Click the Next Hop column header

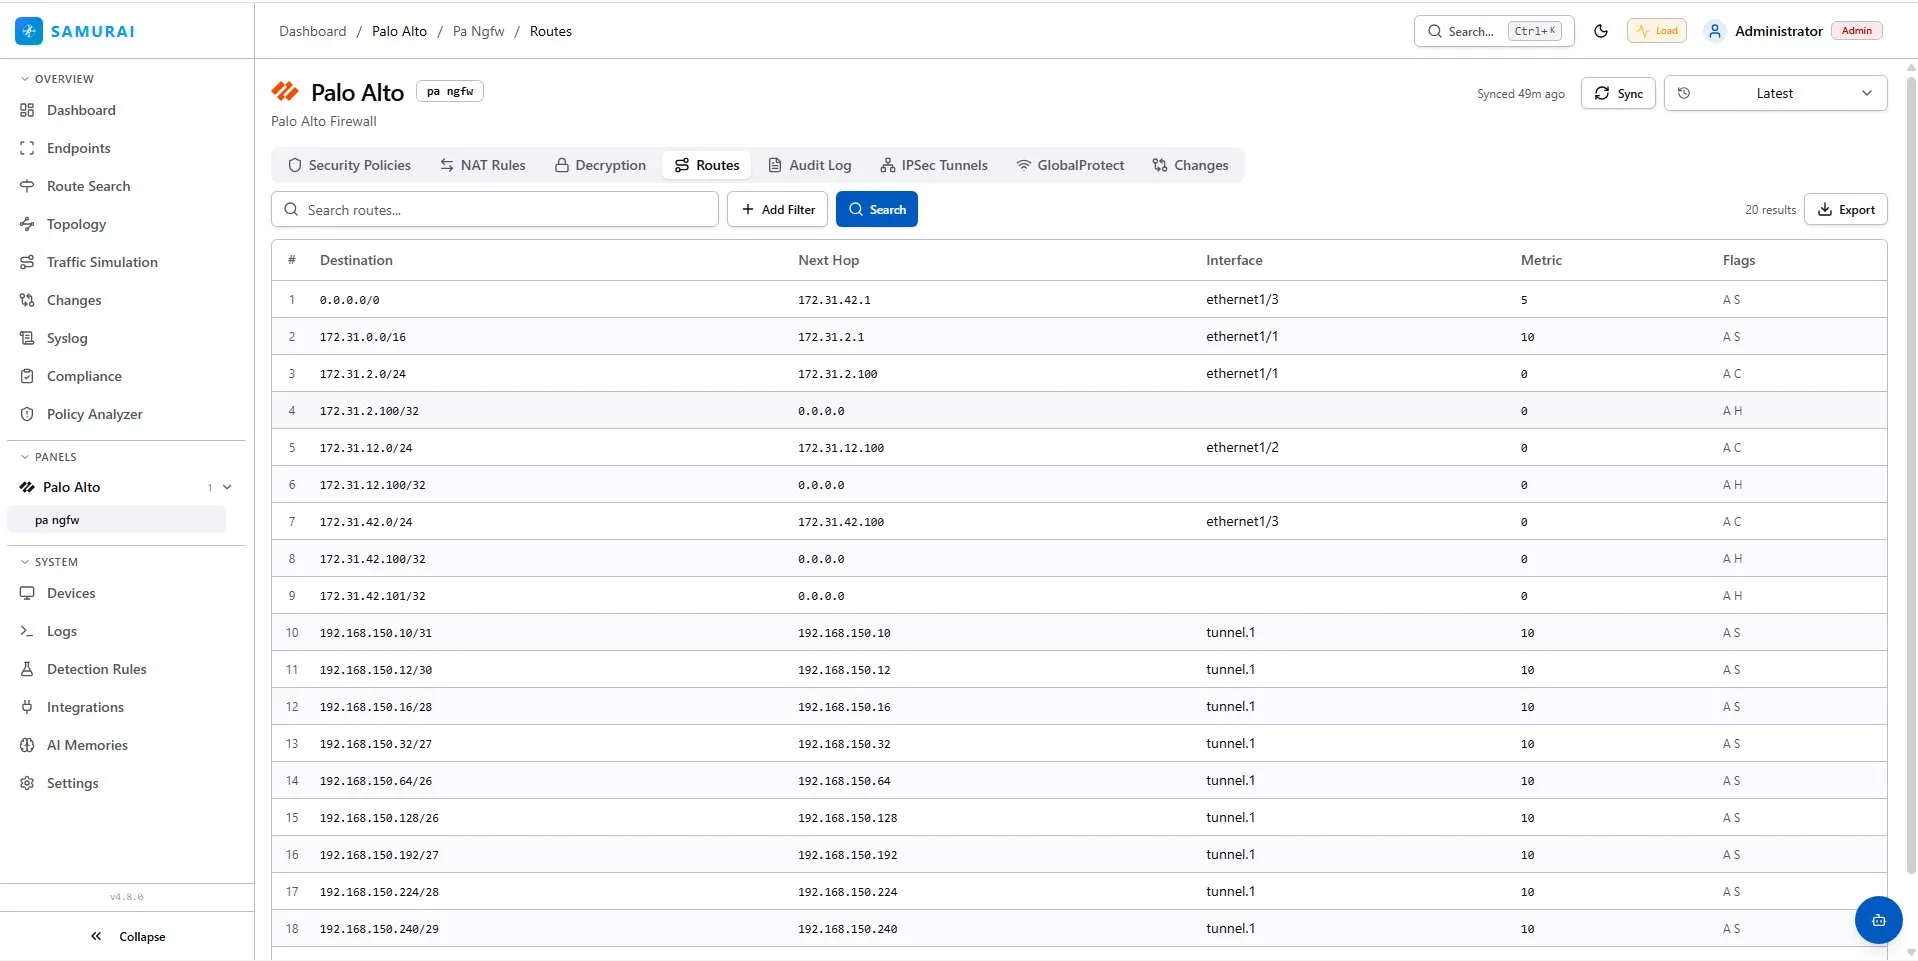tap(828, 260)
